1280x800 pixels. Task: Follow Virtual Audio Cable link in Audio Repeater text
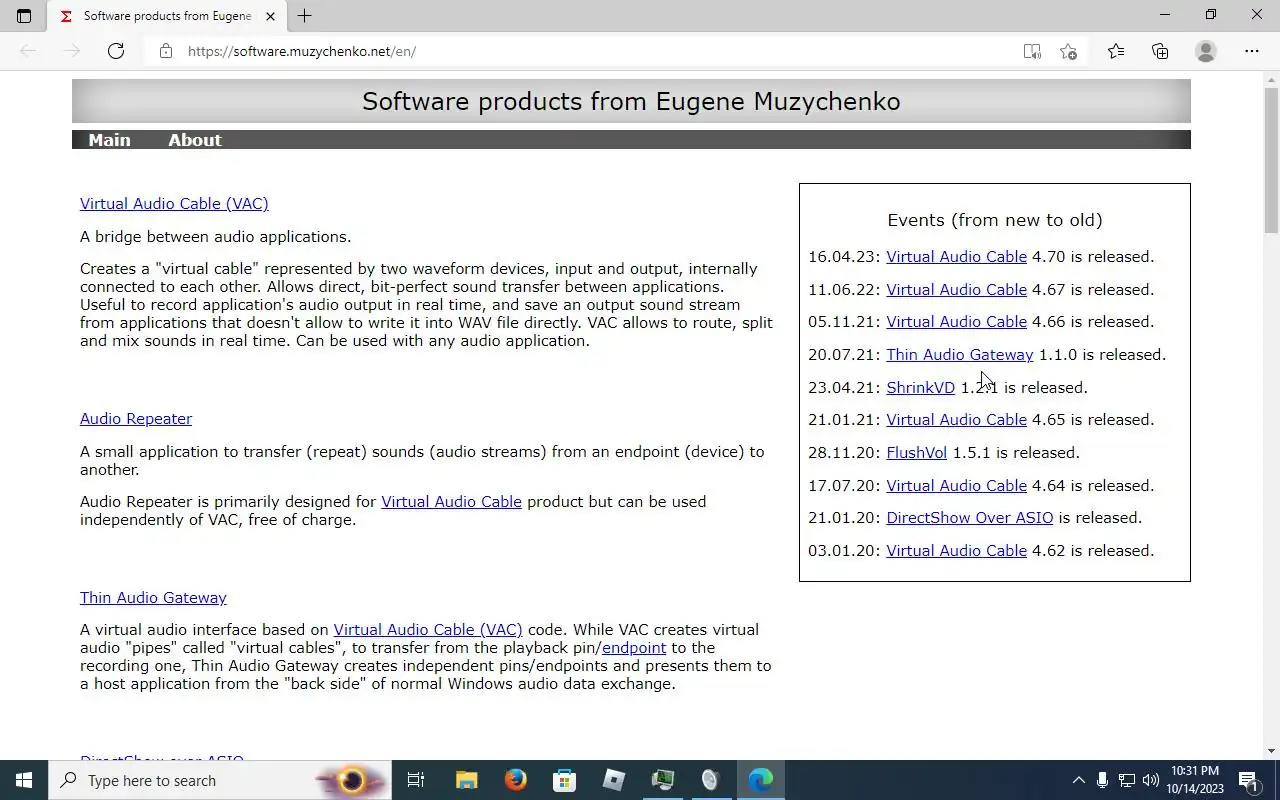(x=451, y=502)
